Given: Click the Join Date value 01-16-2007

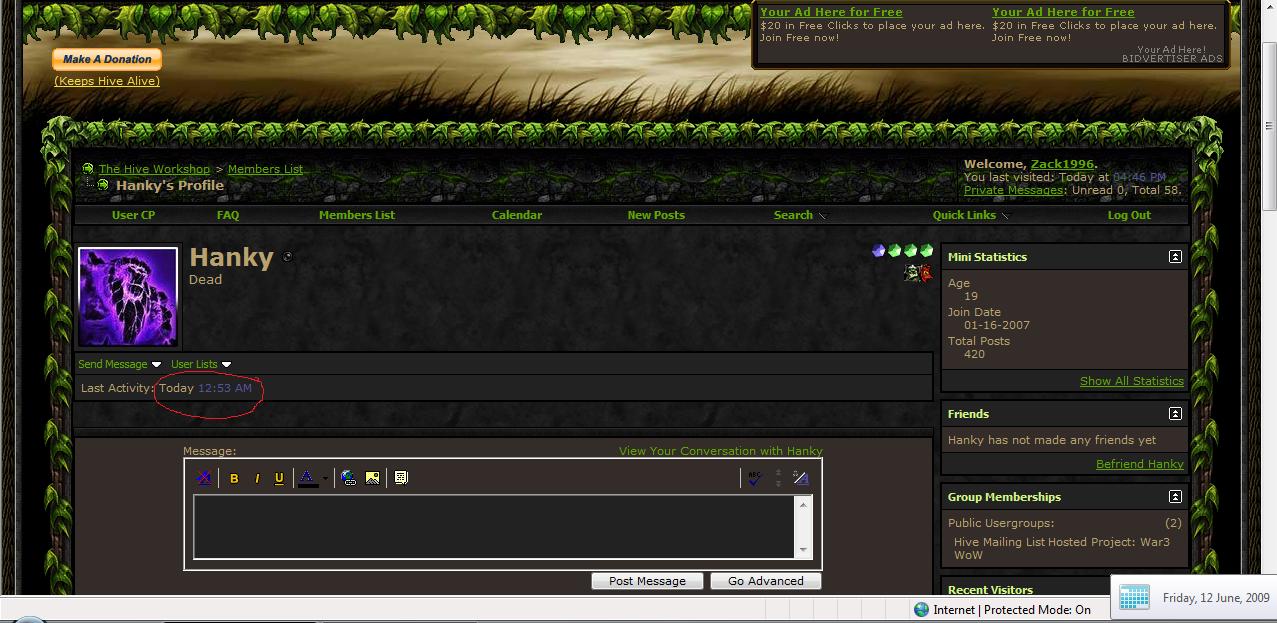Looking at the screenshot, I should point(997,325).
